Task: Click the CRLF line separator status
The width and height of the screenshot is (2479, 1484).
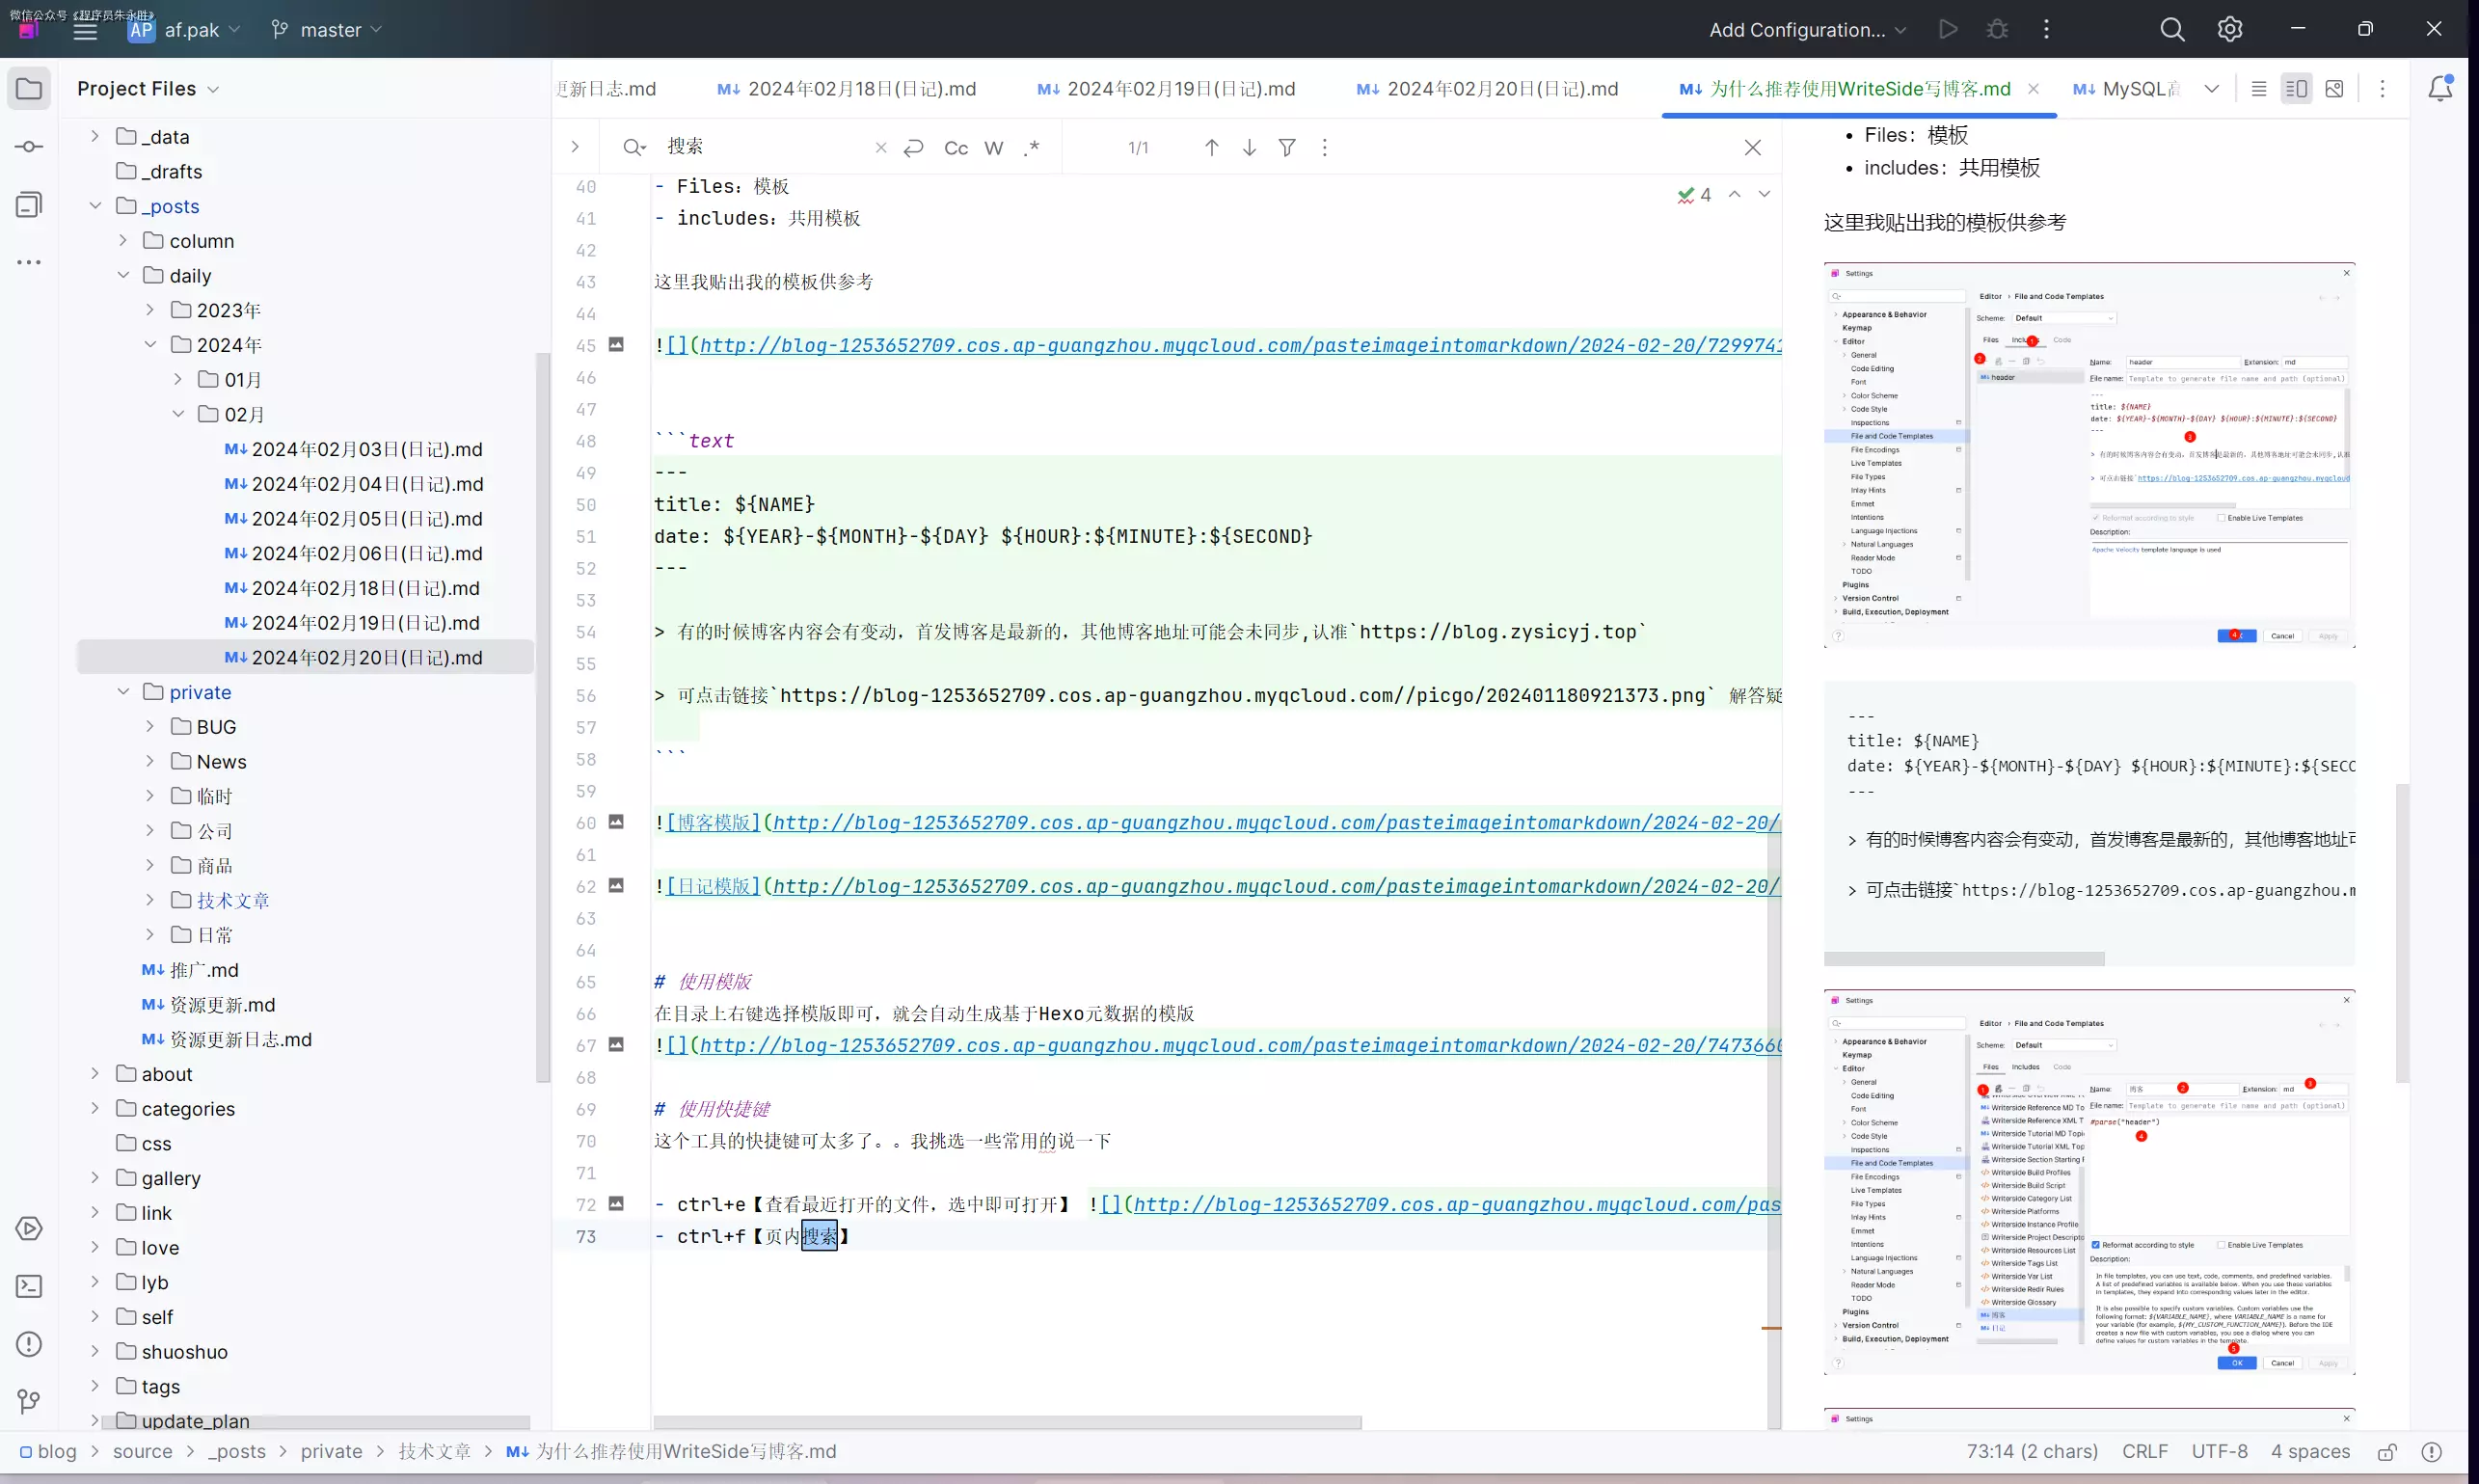Action: tap(2144, 1451)
